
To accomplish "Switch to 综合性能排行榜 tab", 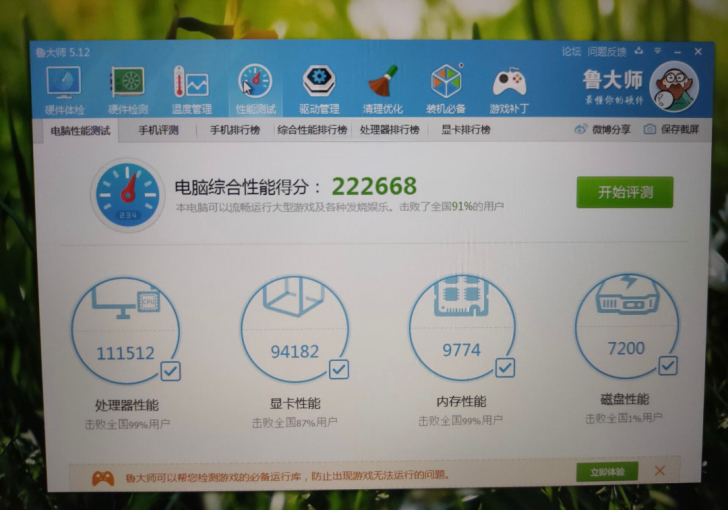I will pyautogui.click(x=312, y=130).
